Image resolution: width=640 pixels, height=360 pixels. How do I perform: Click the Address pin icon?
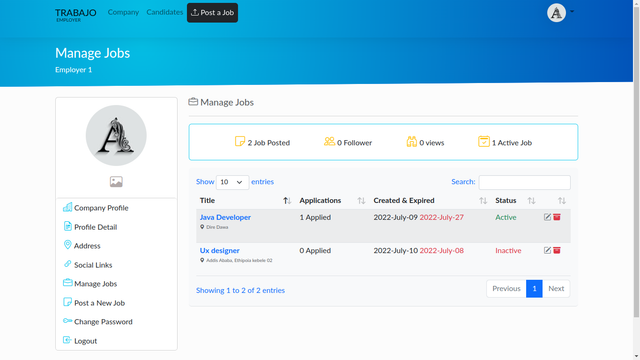tap(68, 245)
